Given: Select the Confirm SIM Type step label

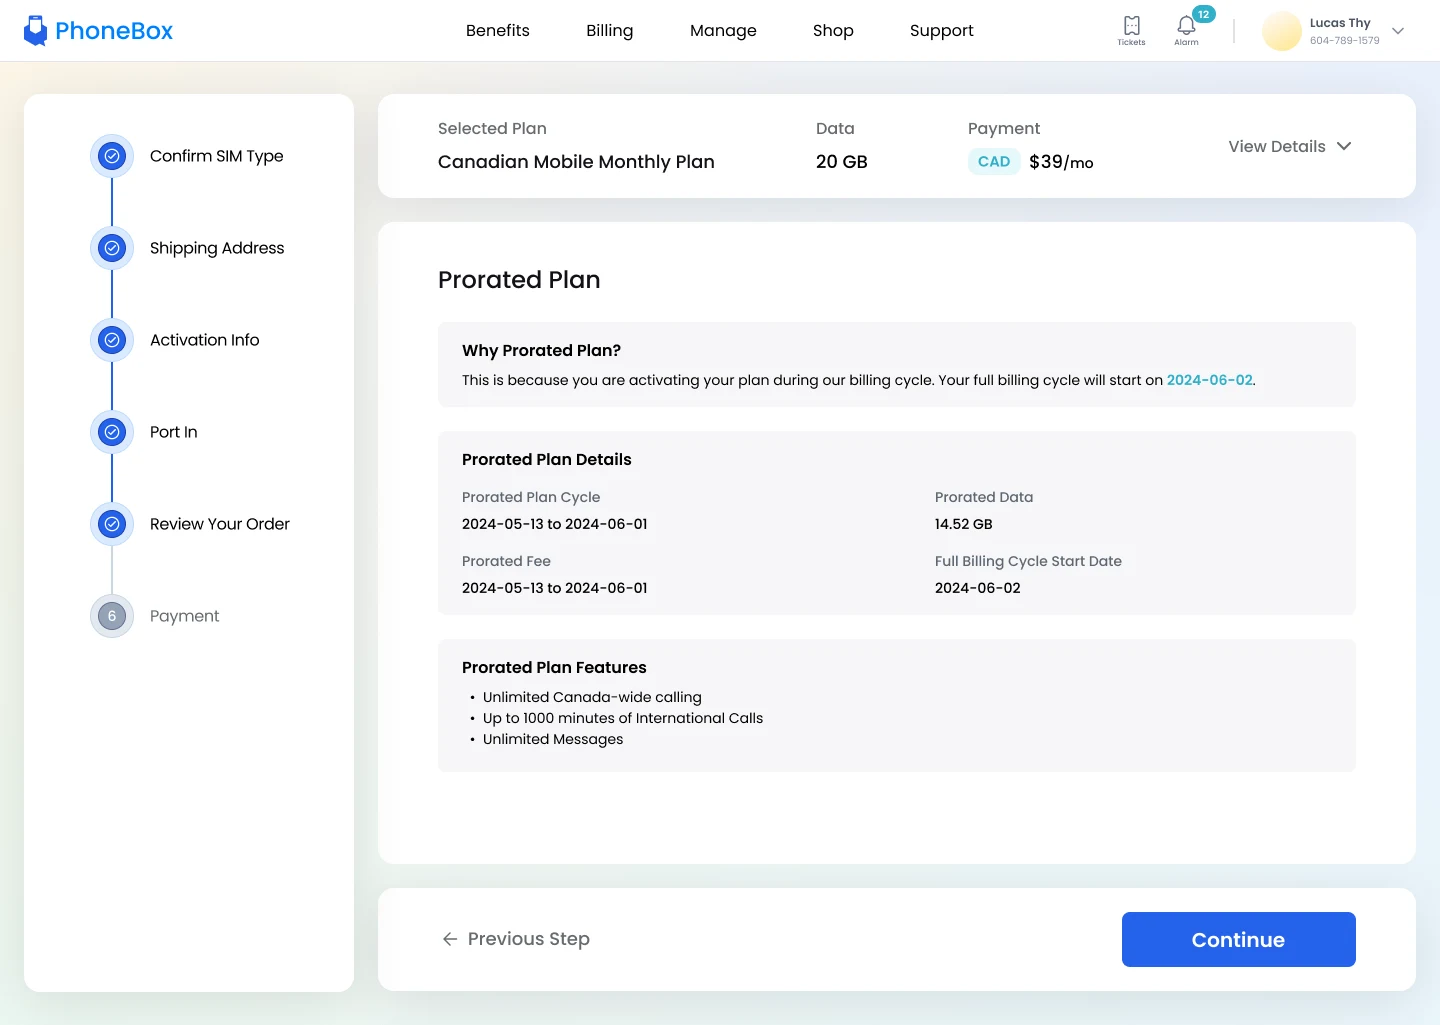Looking at the screenshot, I should [x=217, y=156].
